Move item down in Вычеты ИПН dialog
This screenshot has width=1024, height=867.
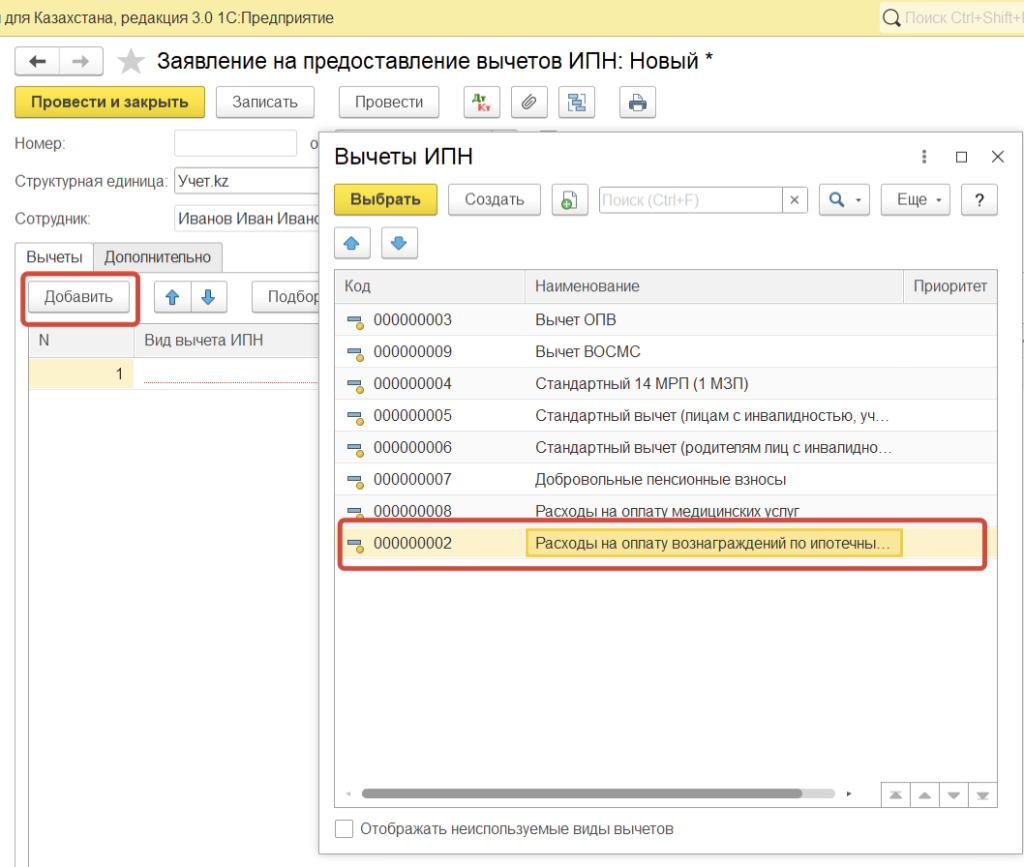pyautogui.click(x=399, y=243)
